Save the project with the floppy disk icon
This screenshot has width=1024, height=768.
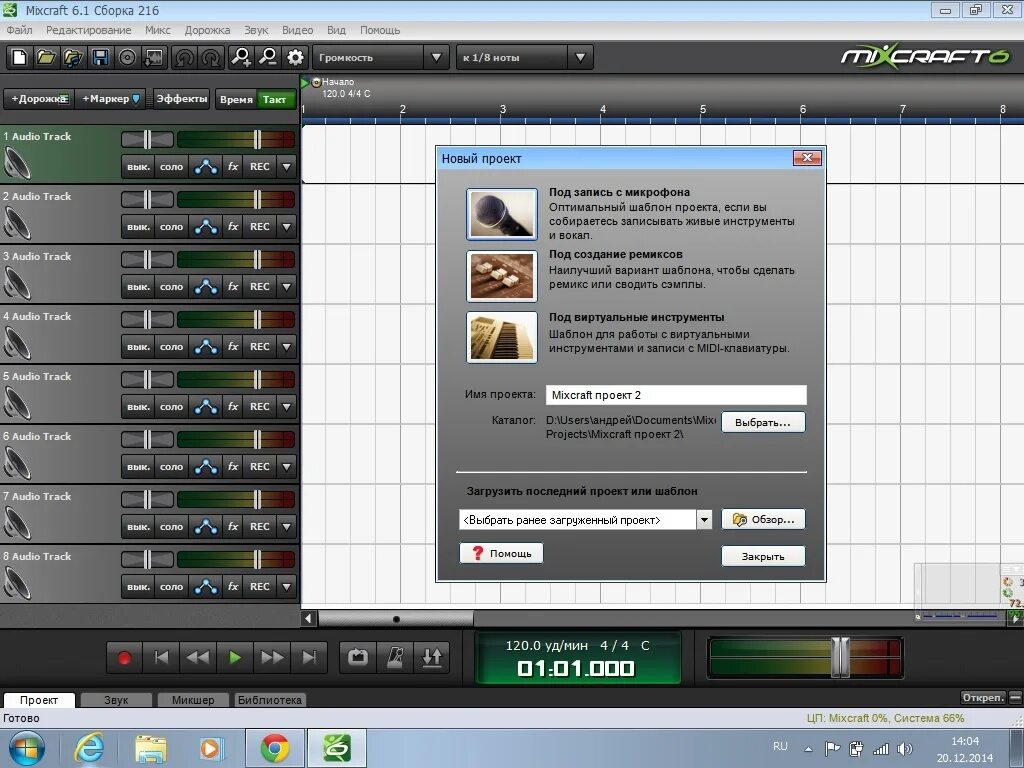[x=100, y=57]
